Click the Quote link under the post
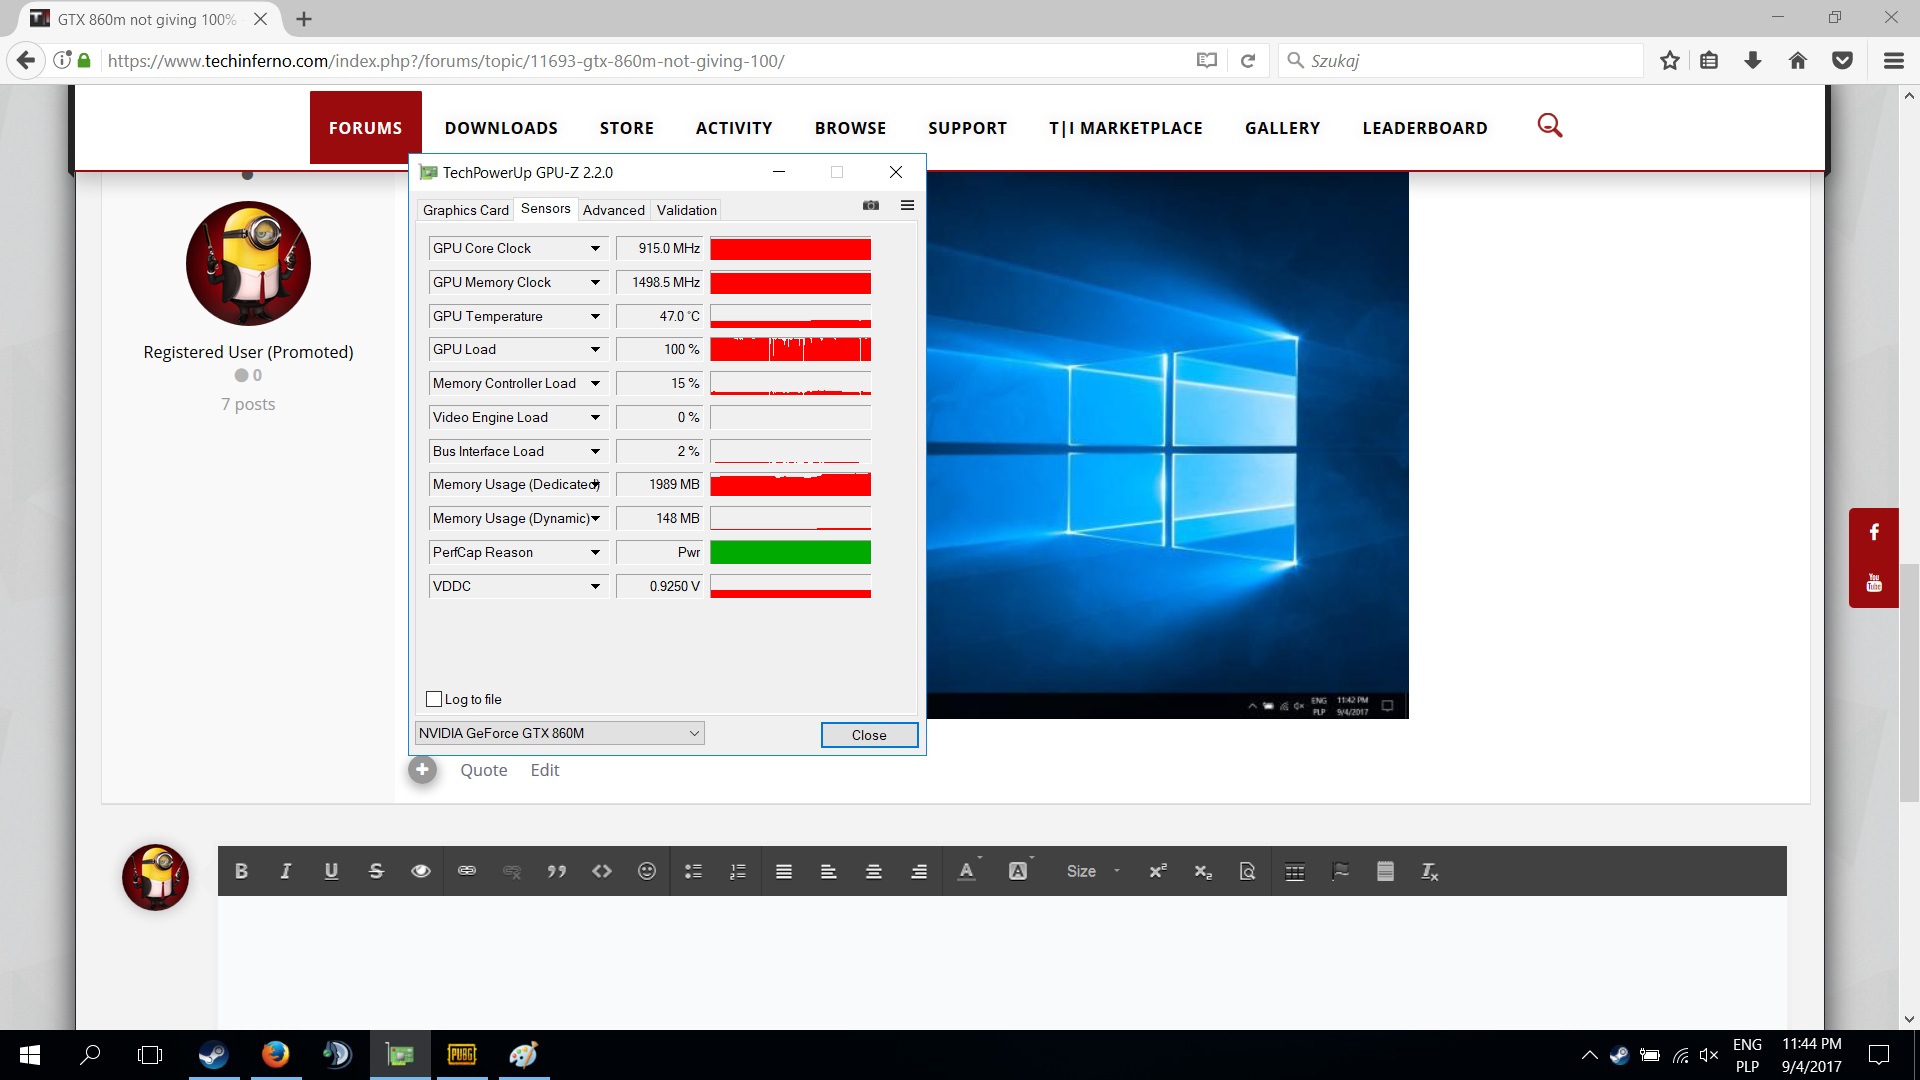The image size is (1920, 1080). pos(484,770)
